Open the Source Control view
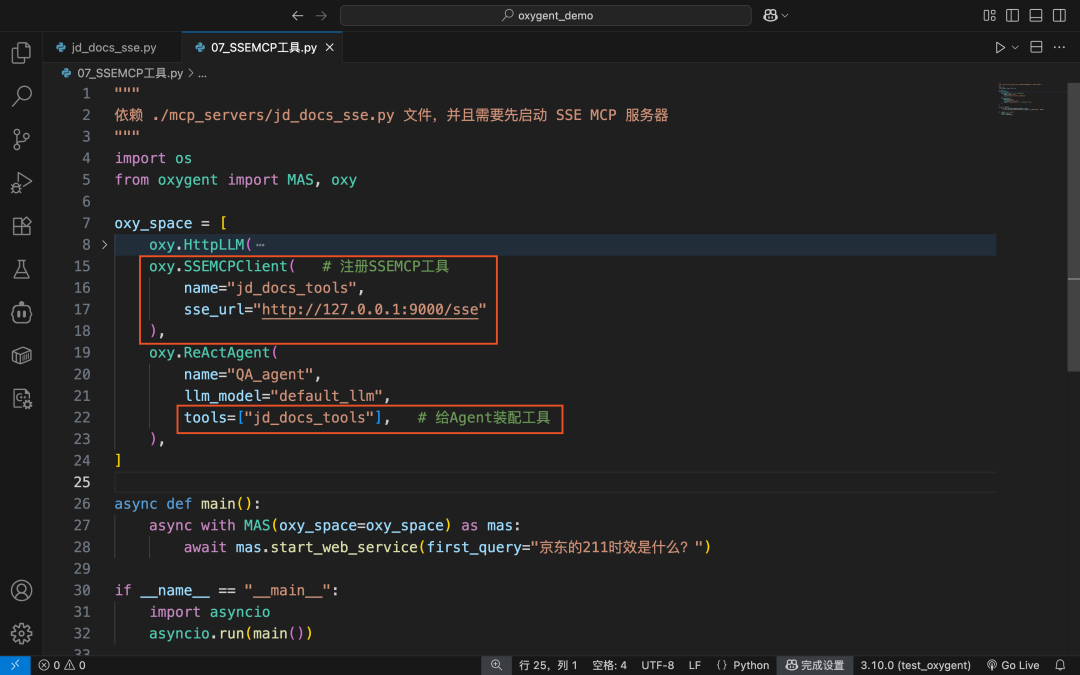Image resolution: width=1080 pixels, height=675 pixels. click(21, 140)
